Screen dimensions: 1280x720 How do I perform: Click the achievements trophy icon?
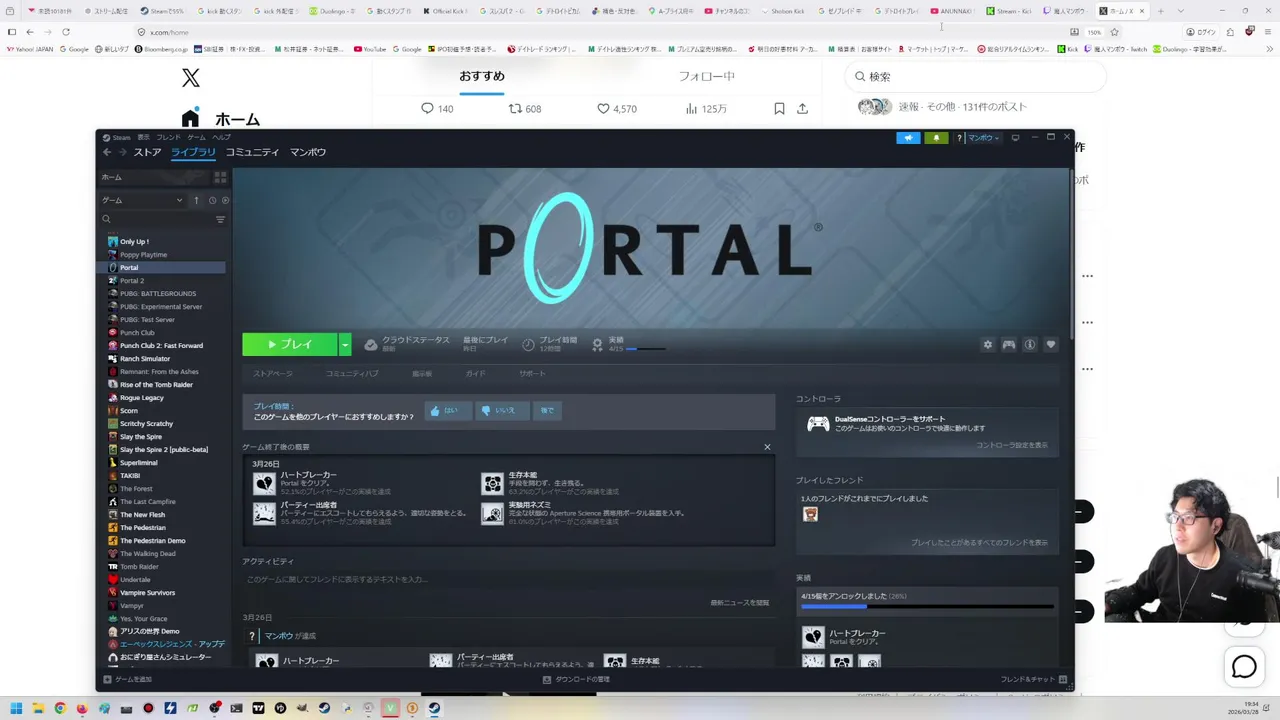(597, 344)
